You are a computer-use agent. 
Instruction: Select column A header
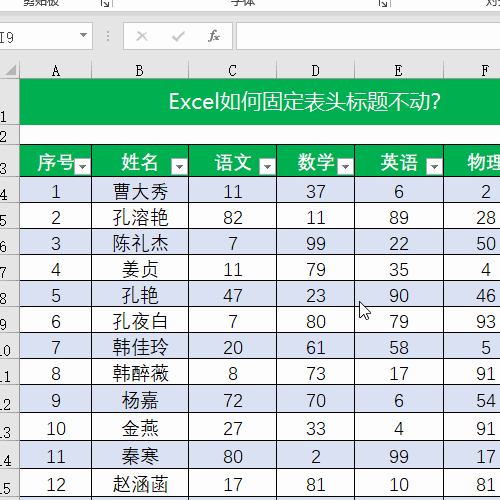[x=56, y=70]
